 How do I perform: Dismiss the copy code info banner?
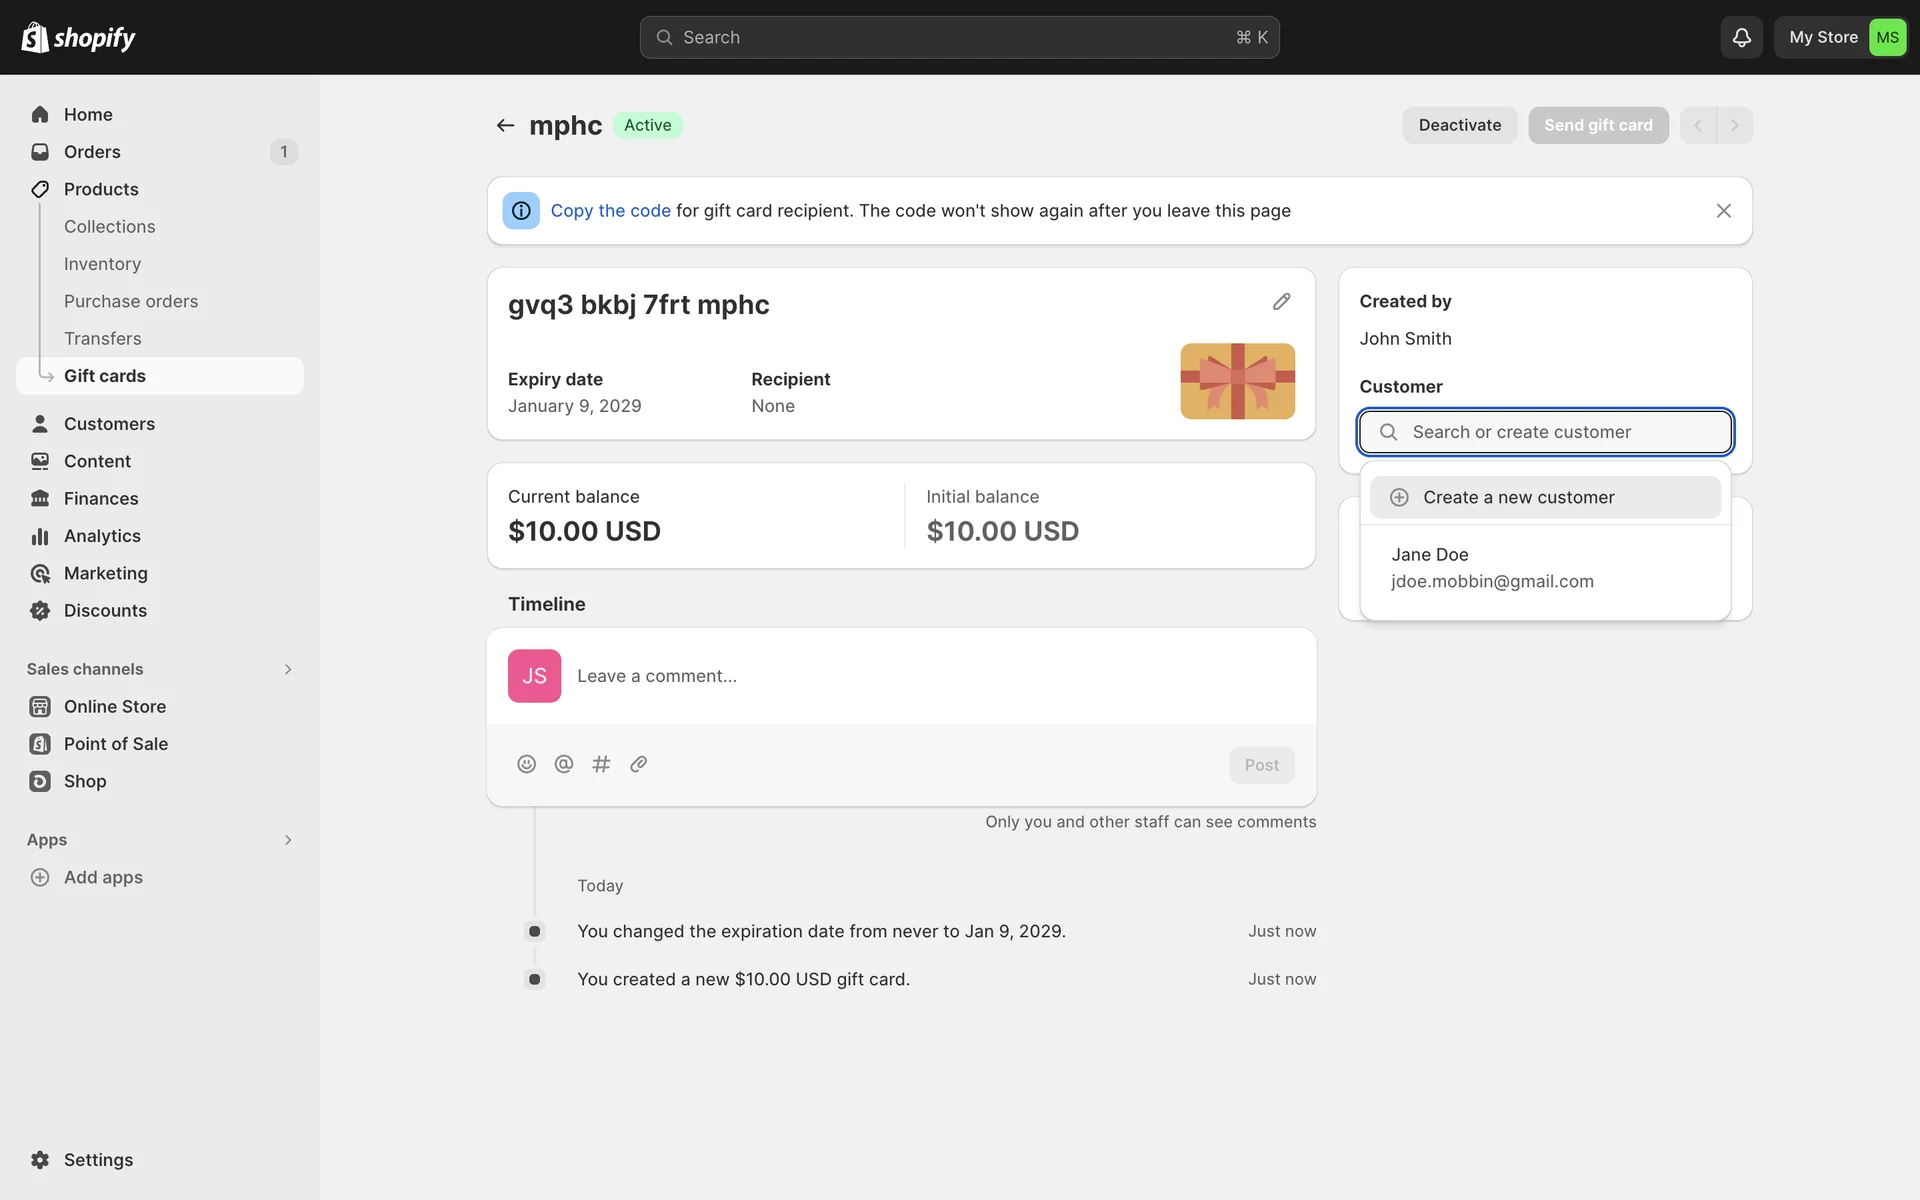1723,211
